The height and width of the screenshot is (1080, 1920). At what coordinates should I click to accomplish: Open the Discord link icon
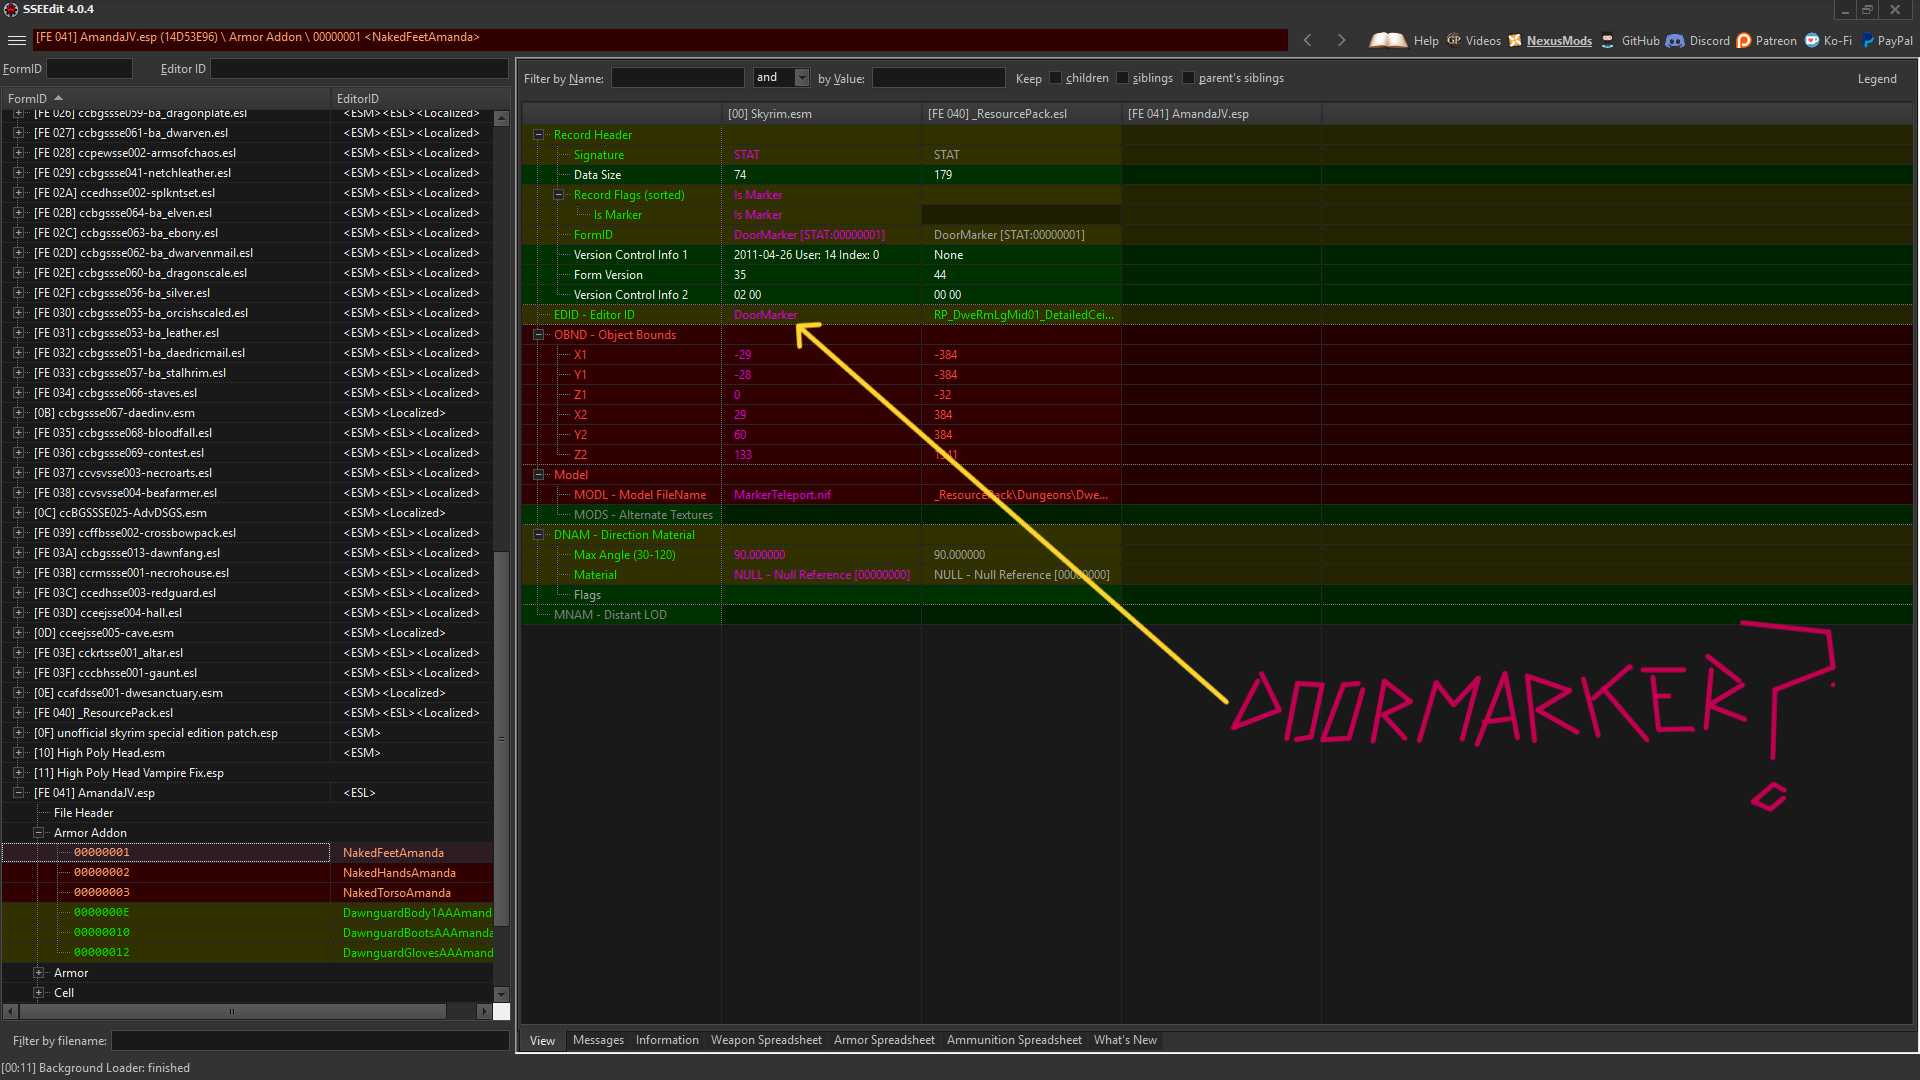1675,41
